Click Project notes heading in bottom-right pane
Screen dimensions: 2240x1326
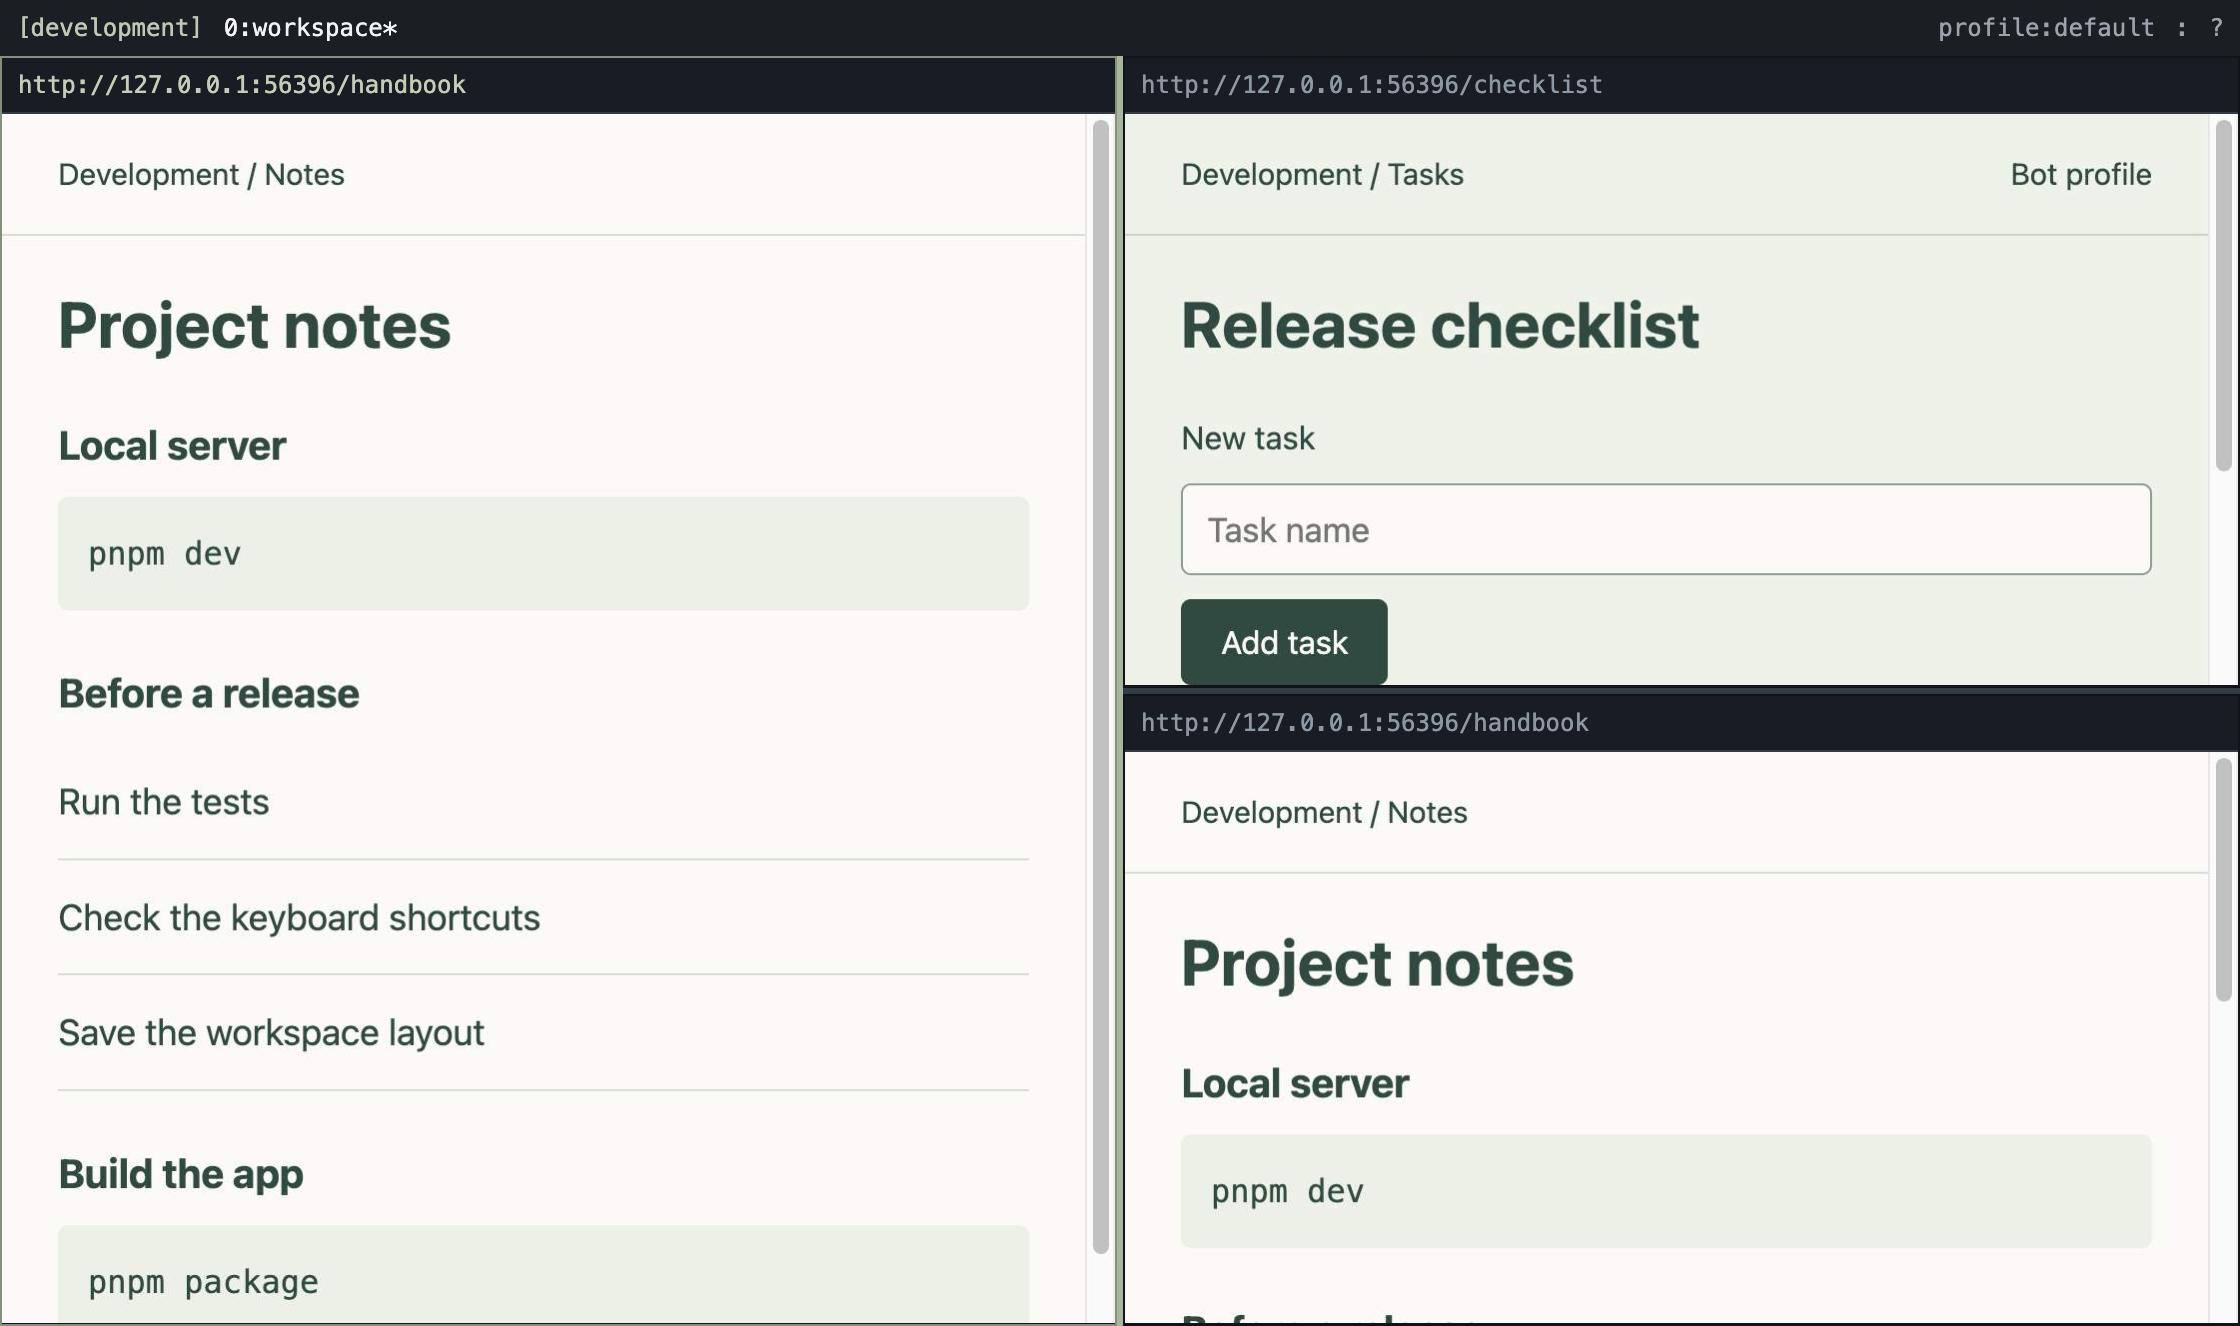1377,963
